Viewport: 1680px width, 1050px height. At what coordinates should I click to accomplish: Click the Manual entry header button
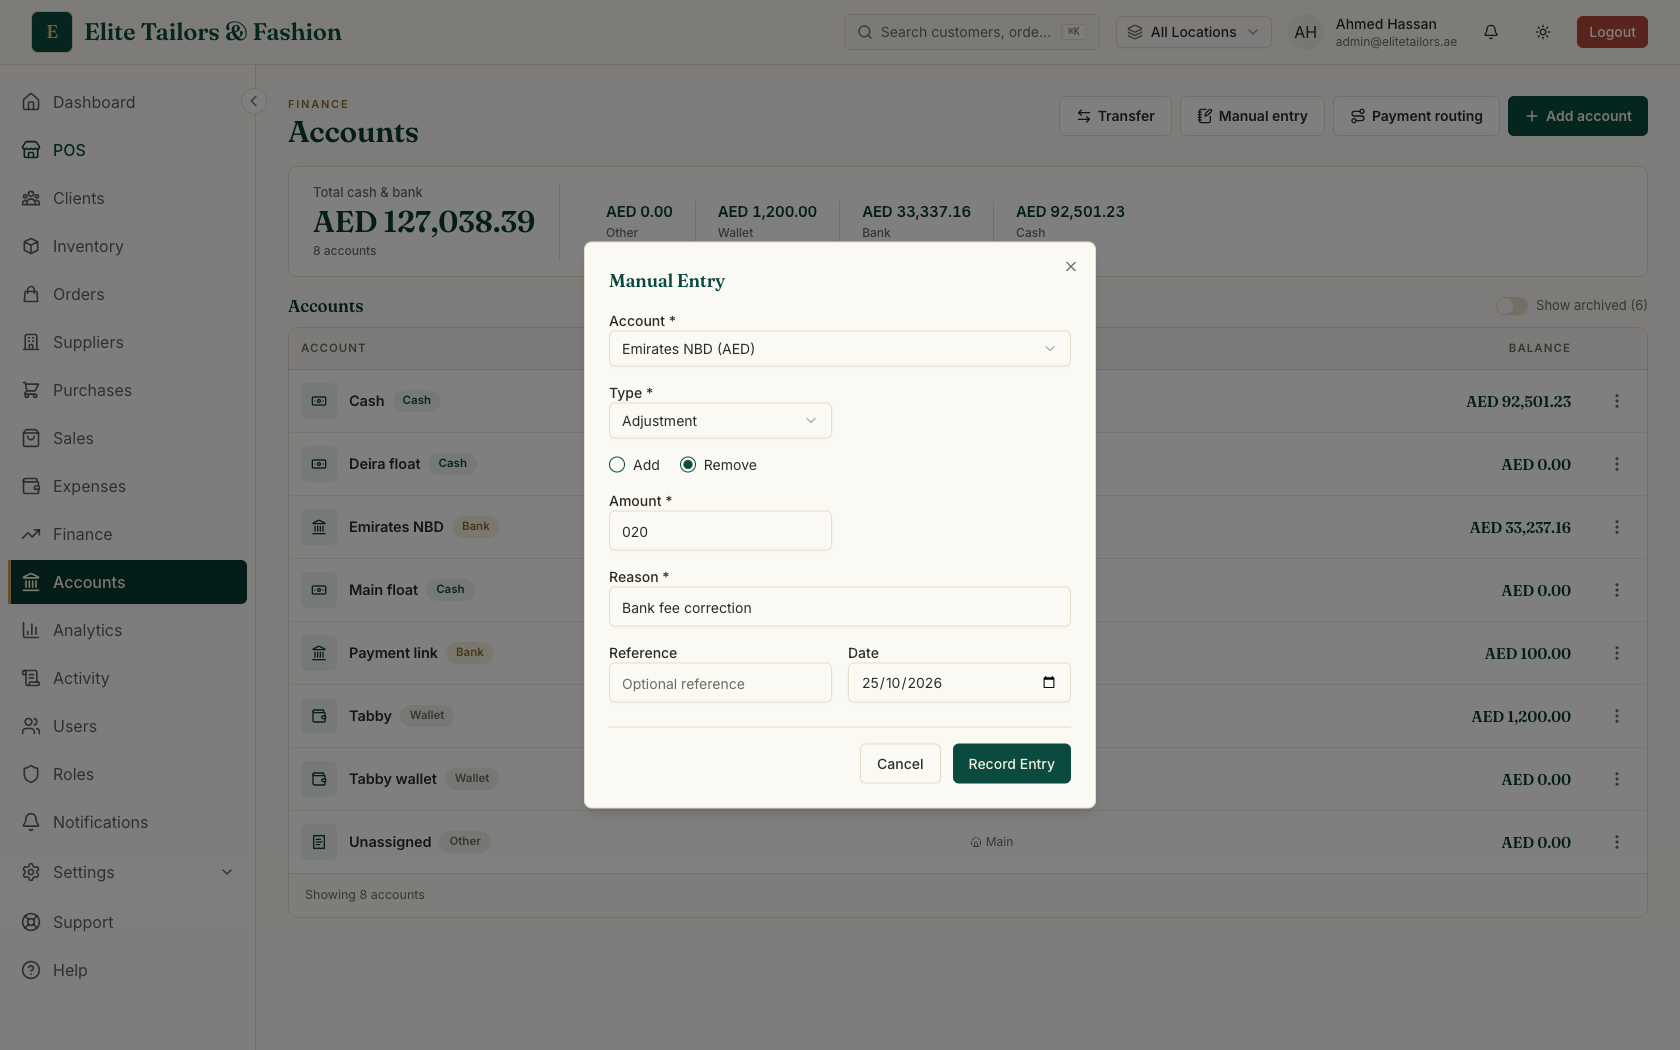(x=1252, y=116)
